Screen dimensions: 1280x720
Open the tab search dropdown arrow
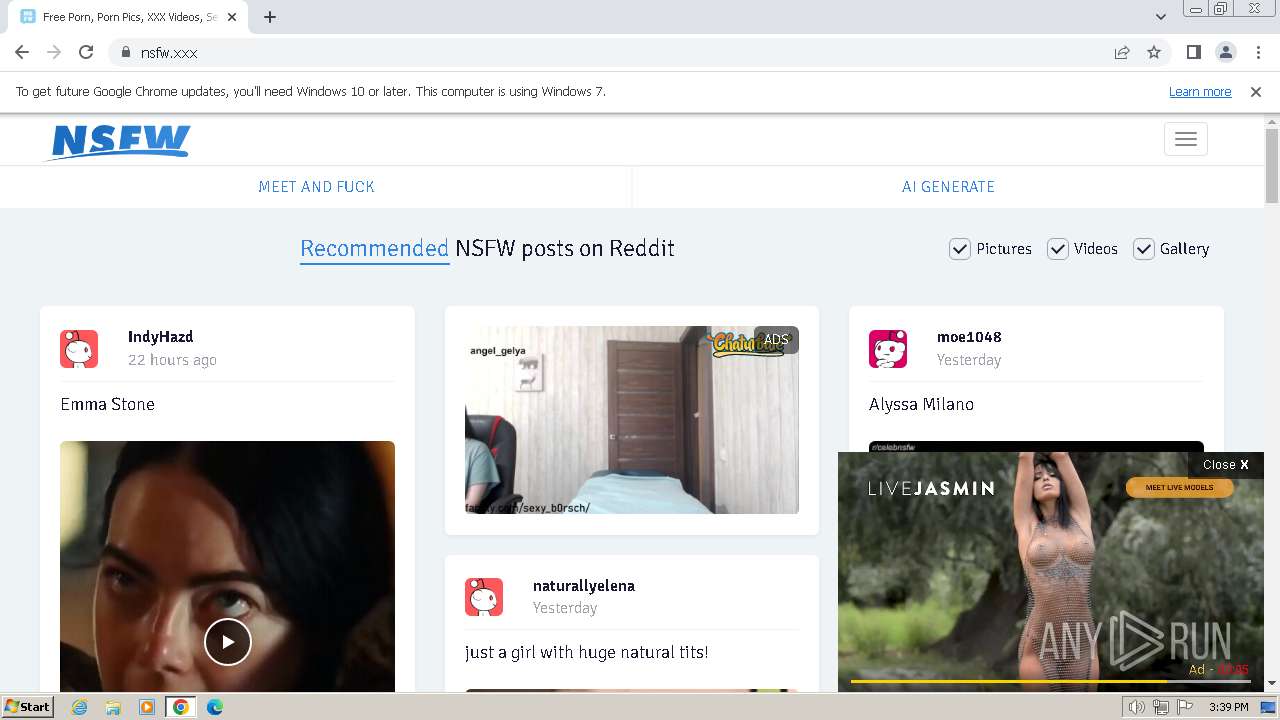point(1161,16)
